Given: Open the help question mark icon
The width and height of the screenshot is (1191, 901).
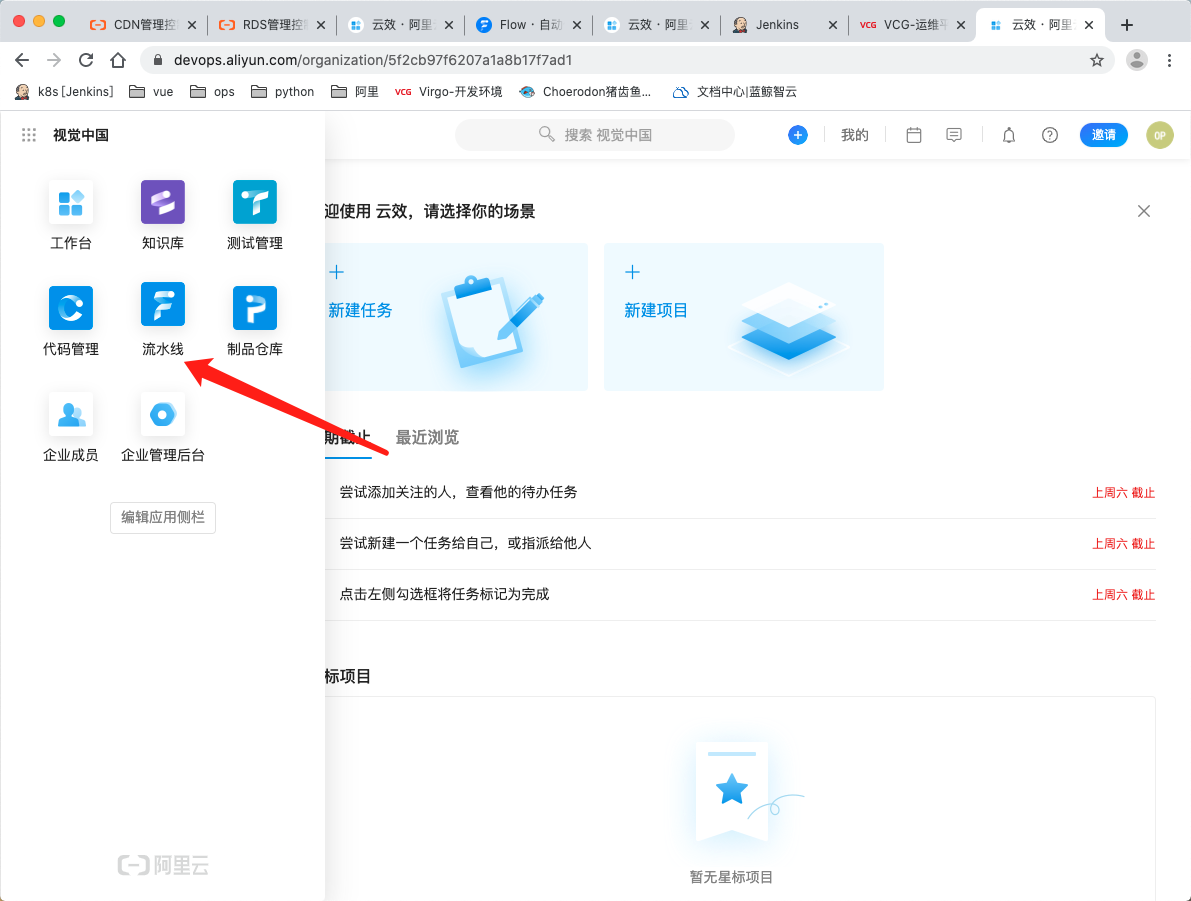Looking at the screenshot, I should [1050, 135].
